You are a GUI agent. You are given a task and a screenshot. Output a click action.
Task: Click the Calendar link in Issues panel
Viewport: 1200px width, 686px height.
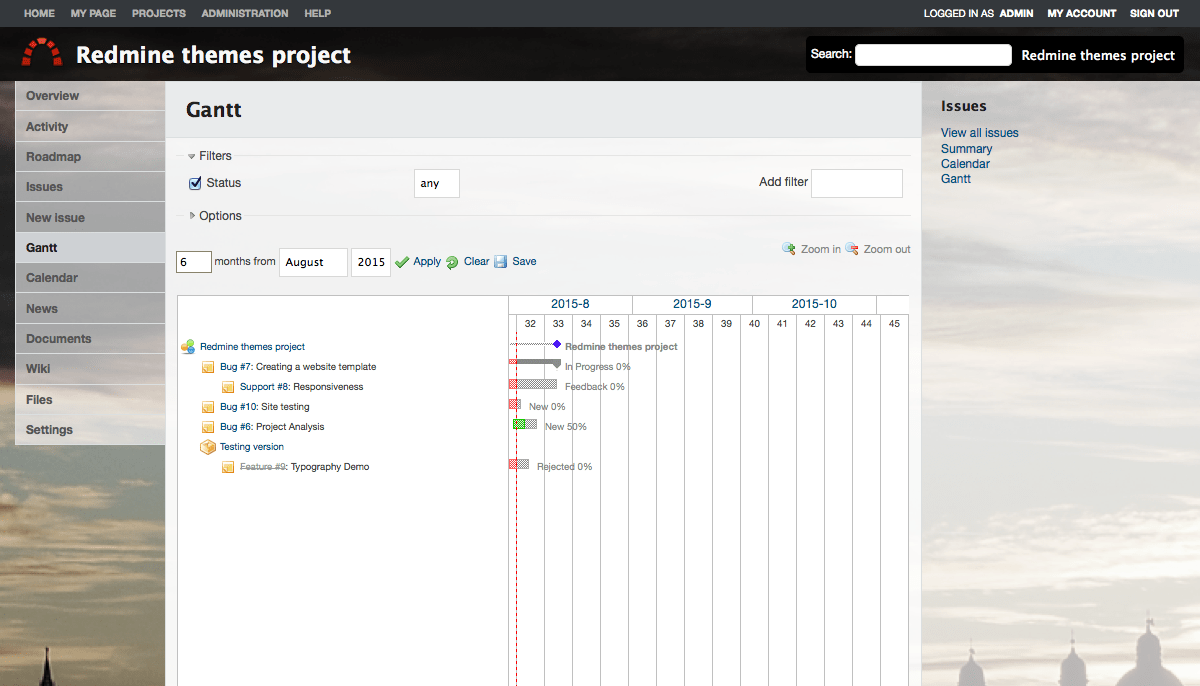tap(965, 164)
